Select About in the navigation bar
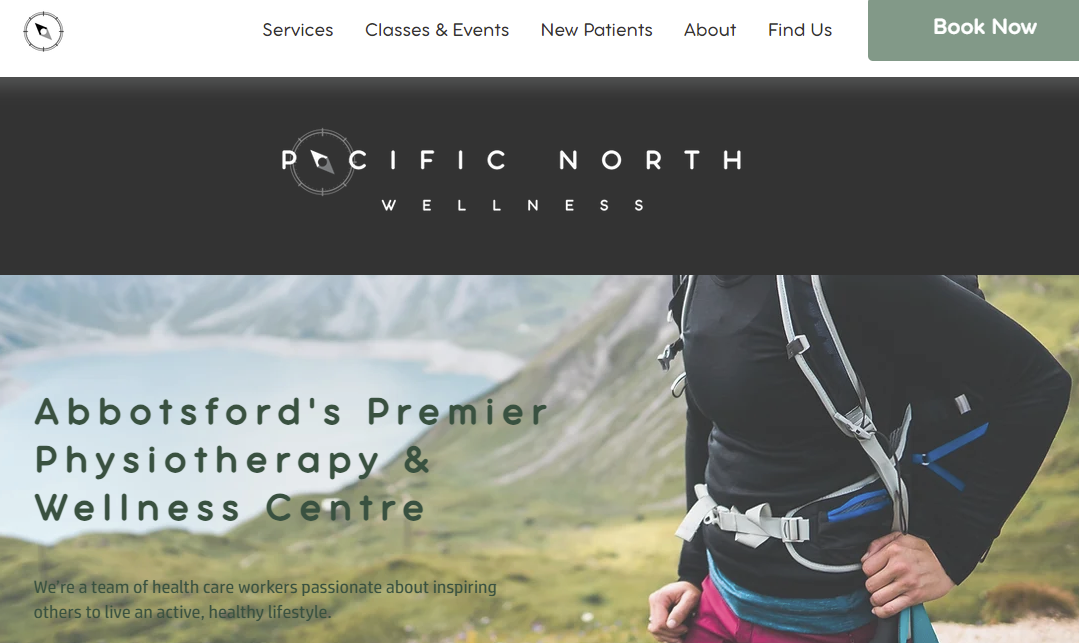The width and height of the screenshot is (1079, 643). 709,30
